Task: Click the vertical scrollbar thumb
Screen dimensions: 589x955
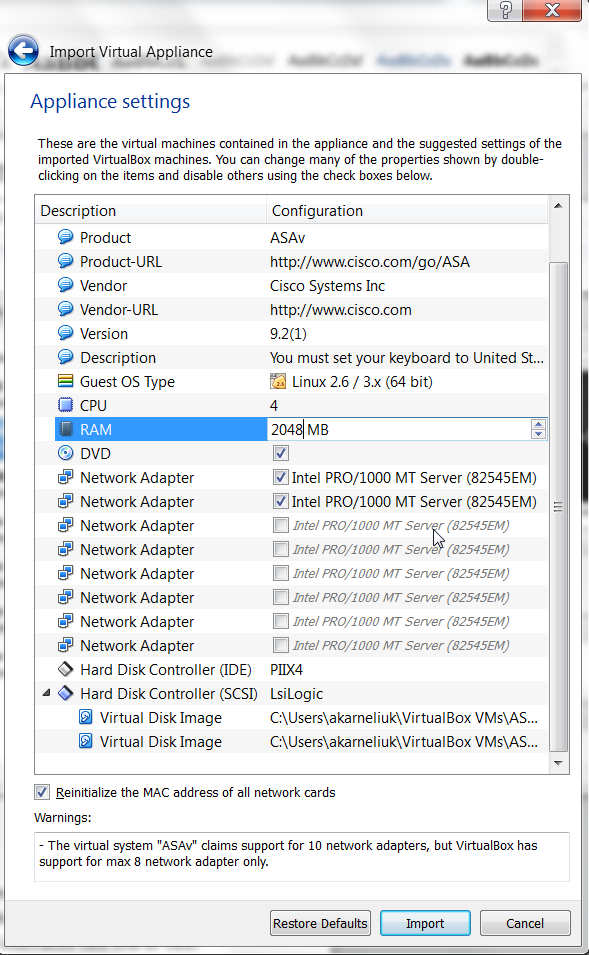Action: [558, 507]
